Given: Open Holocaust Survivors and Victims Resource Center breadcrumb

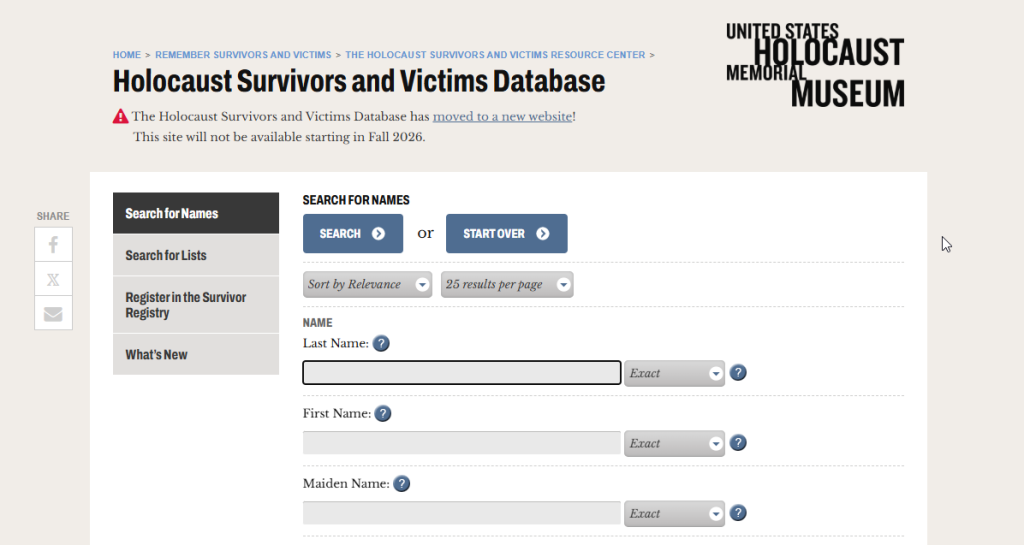Looking at the screenshot, I should (x=495, y=55).
